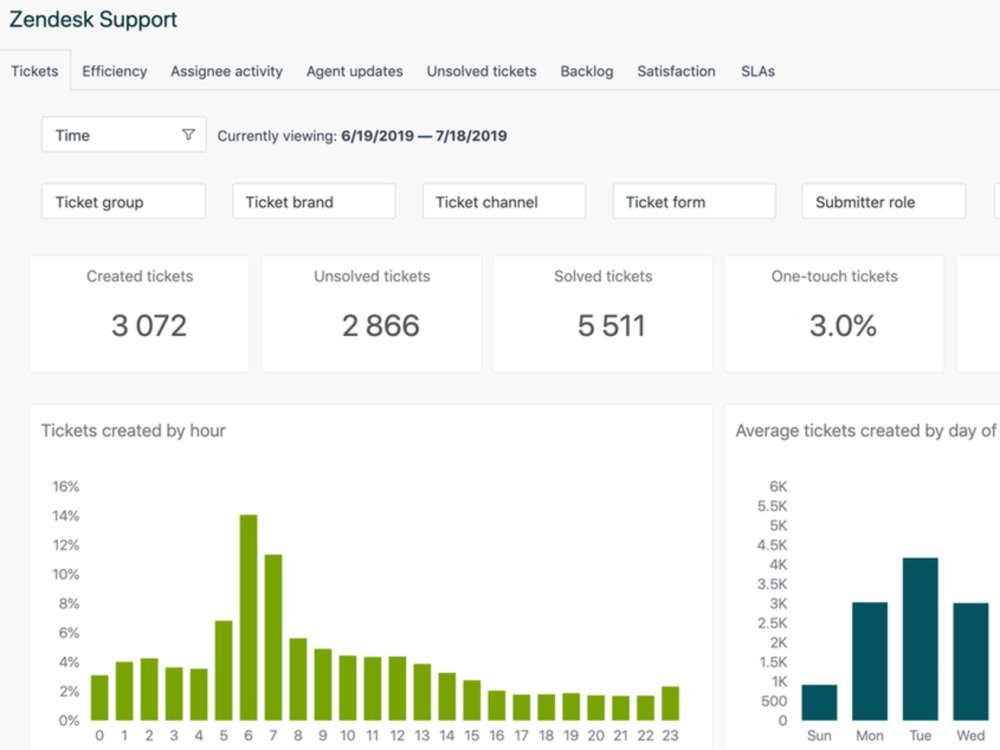Expand the Submitter role filter

[x=884, y=202]
